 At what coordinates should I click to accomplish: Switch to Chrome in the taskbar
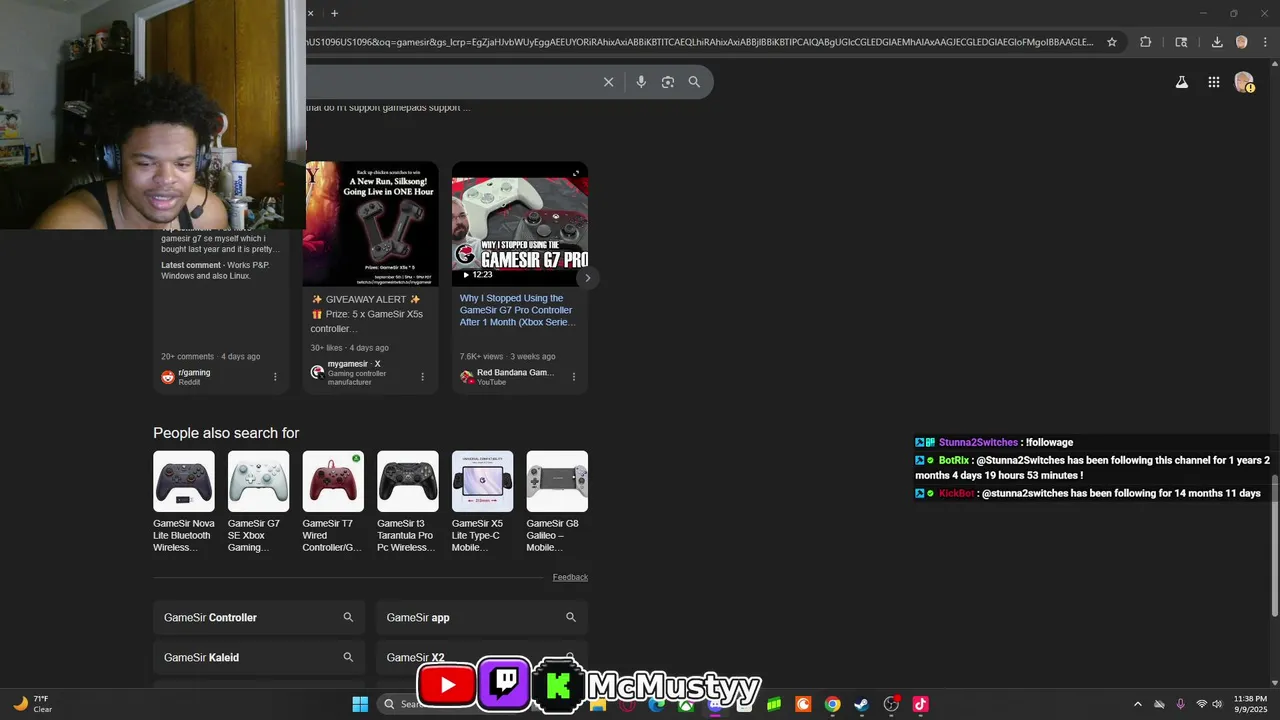[x=832, y=704]
